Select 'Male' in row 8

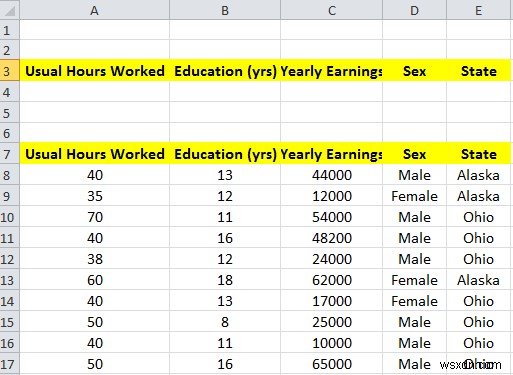414,175
